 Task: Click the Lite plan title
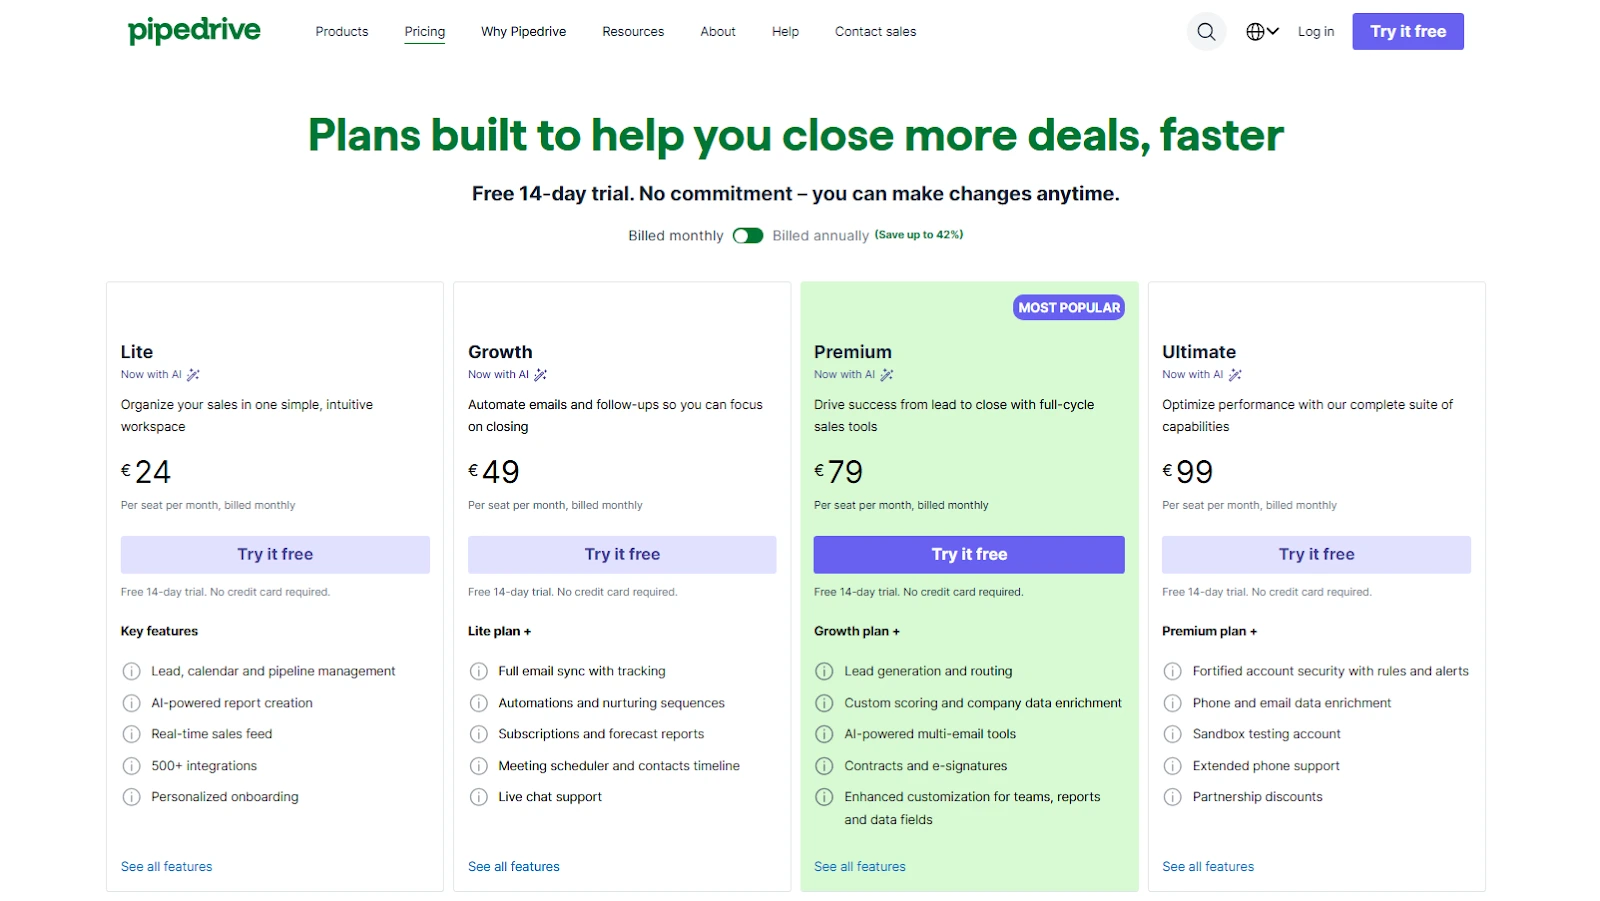click(137, 352)
